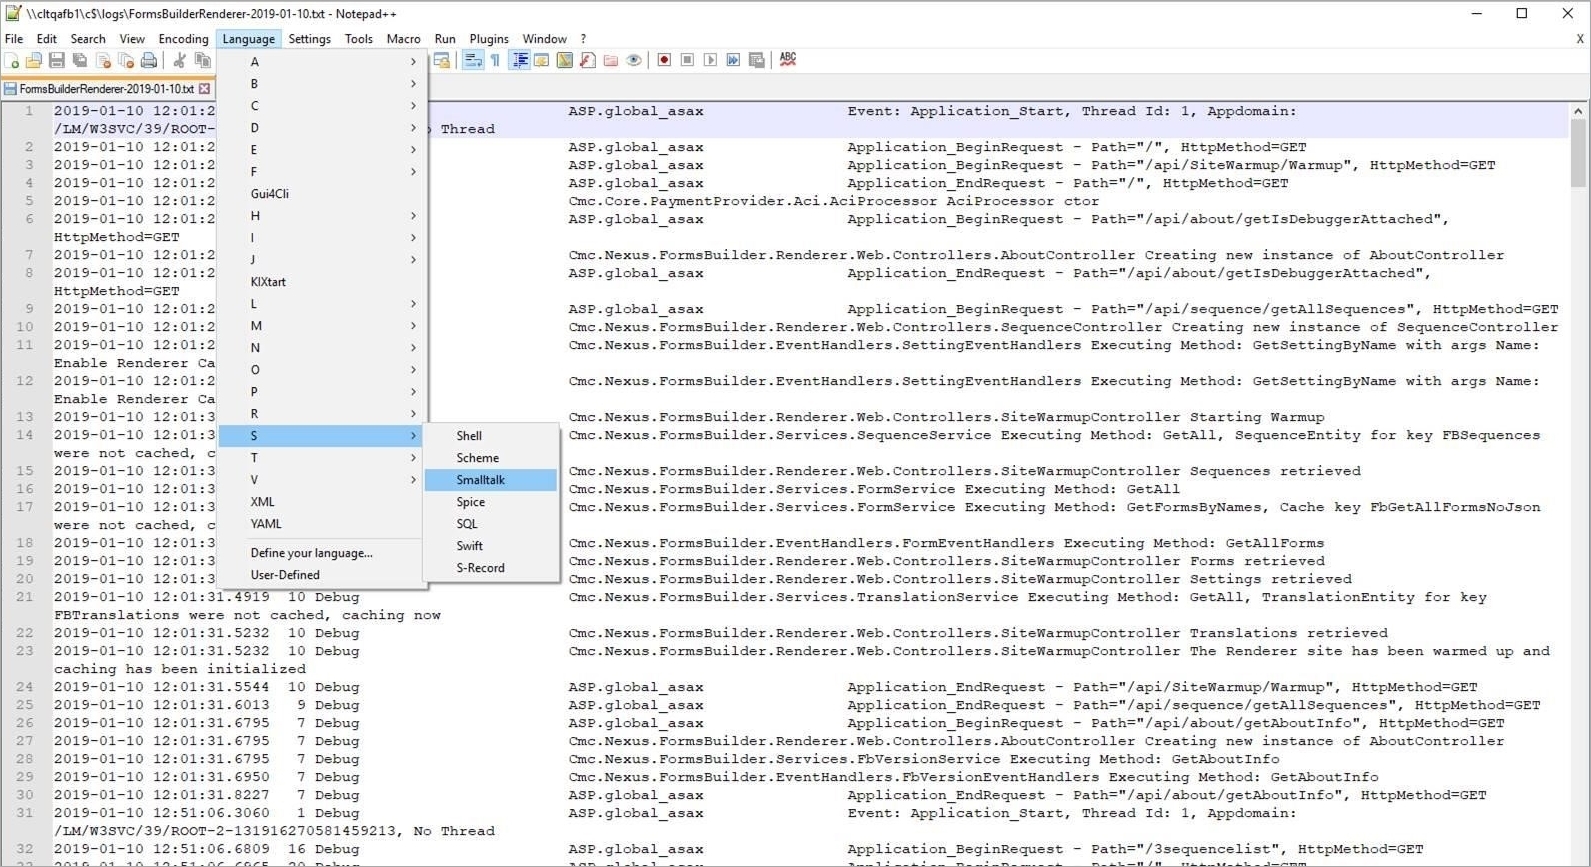Close the FormsBuilderRenderer-2019-01-10.txt tab
This screenshot has height=867, width=1591.
coord(204,89)
